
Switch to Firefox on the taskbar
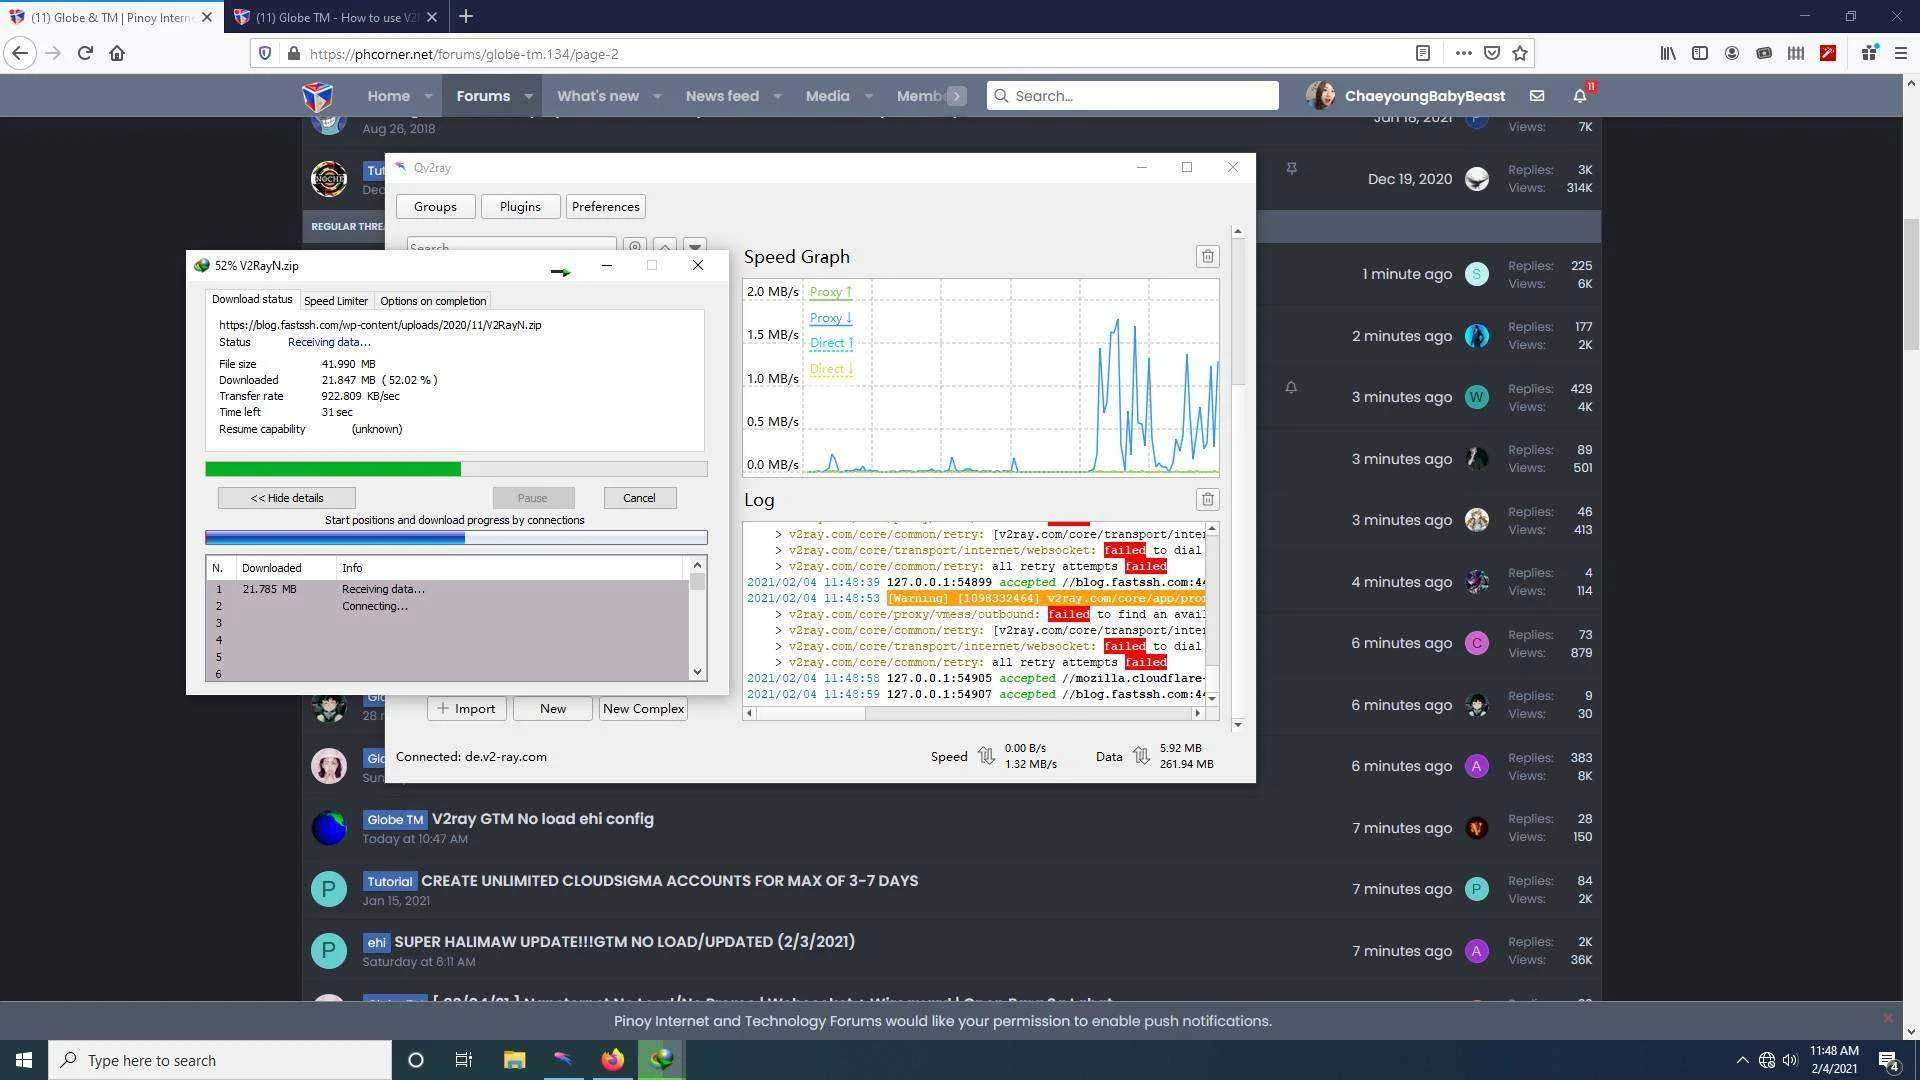tap(612, 1060)
